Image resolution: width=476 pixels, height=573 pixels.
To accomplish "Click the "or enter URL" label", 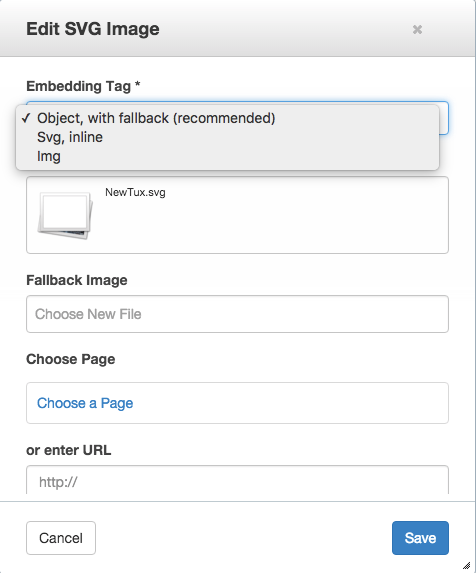I will 68,450.
